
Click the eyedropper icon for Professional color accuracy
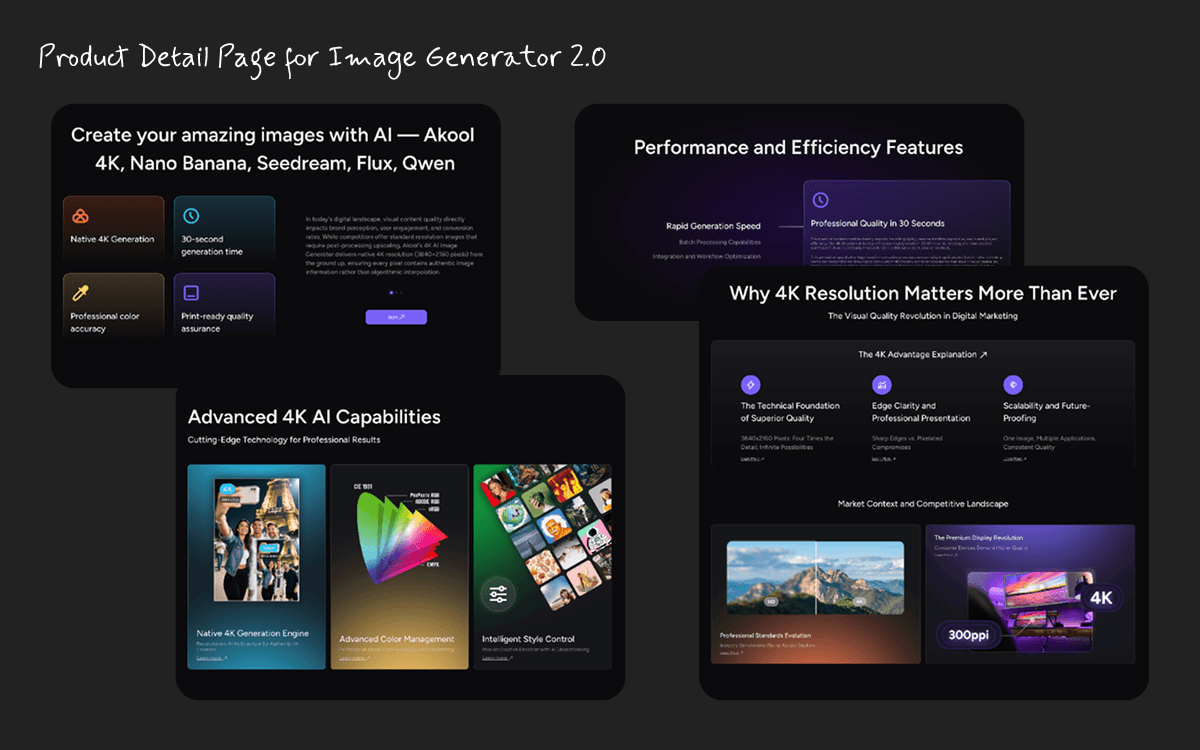(81, 293)
